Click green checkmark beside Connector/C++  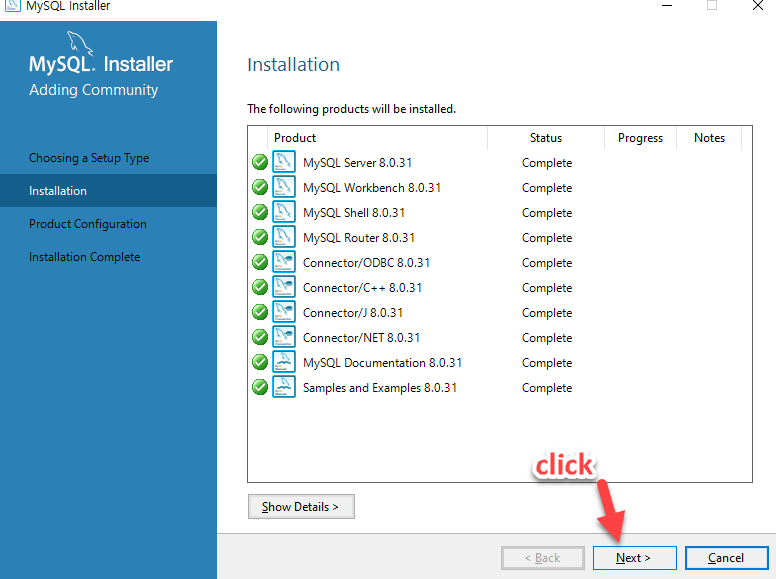click(x=260, y=287)
